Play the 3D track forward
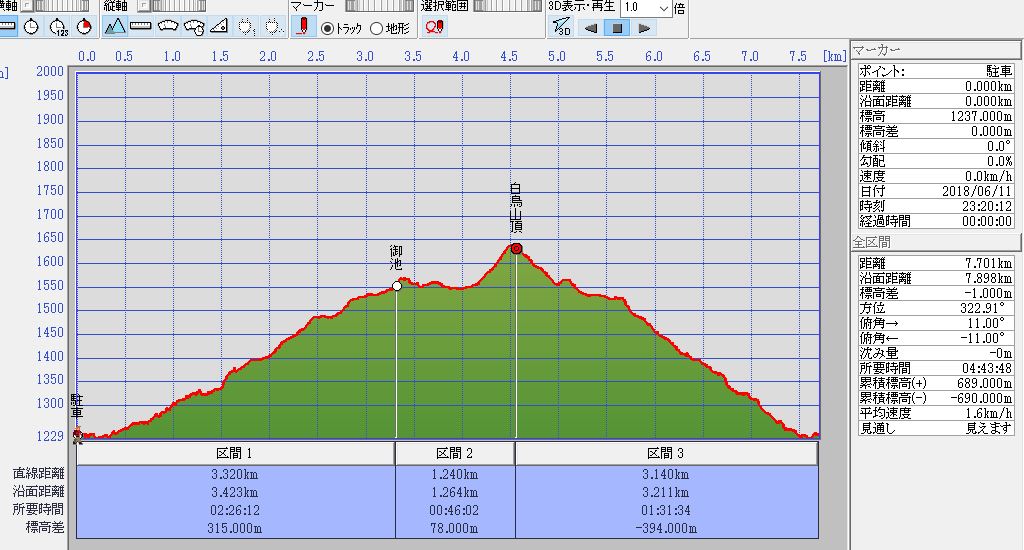The height and width of the screenshot is (550, 1024). click(644, 28)
